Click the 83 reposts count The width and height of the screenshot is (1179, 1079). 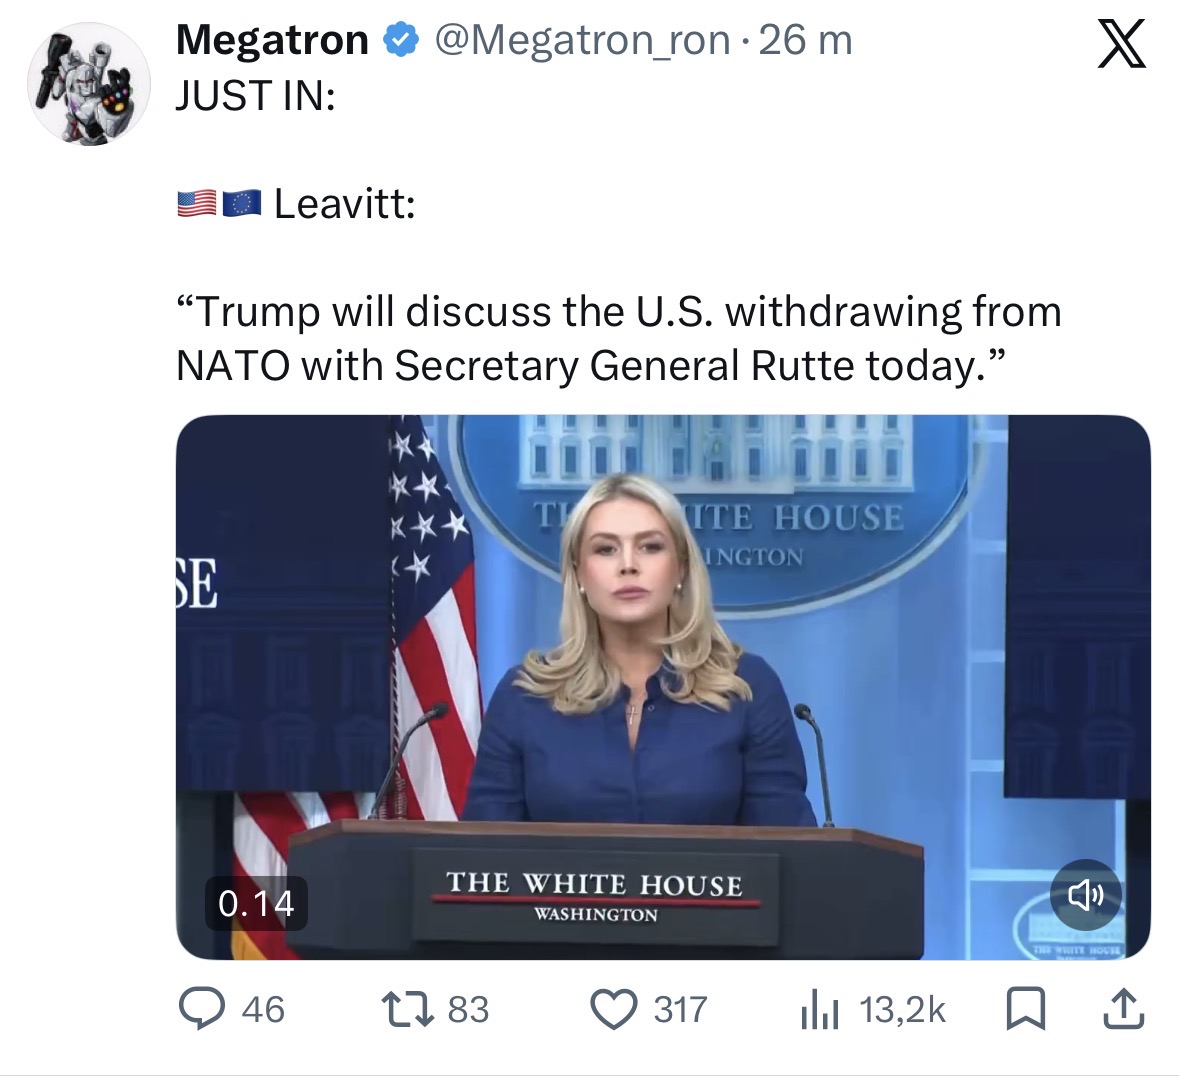point(468,1009)
